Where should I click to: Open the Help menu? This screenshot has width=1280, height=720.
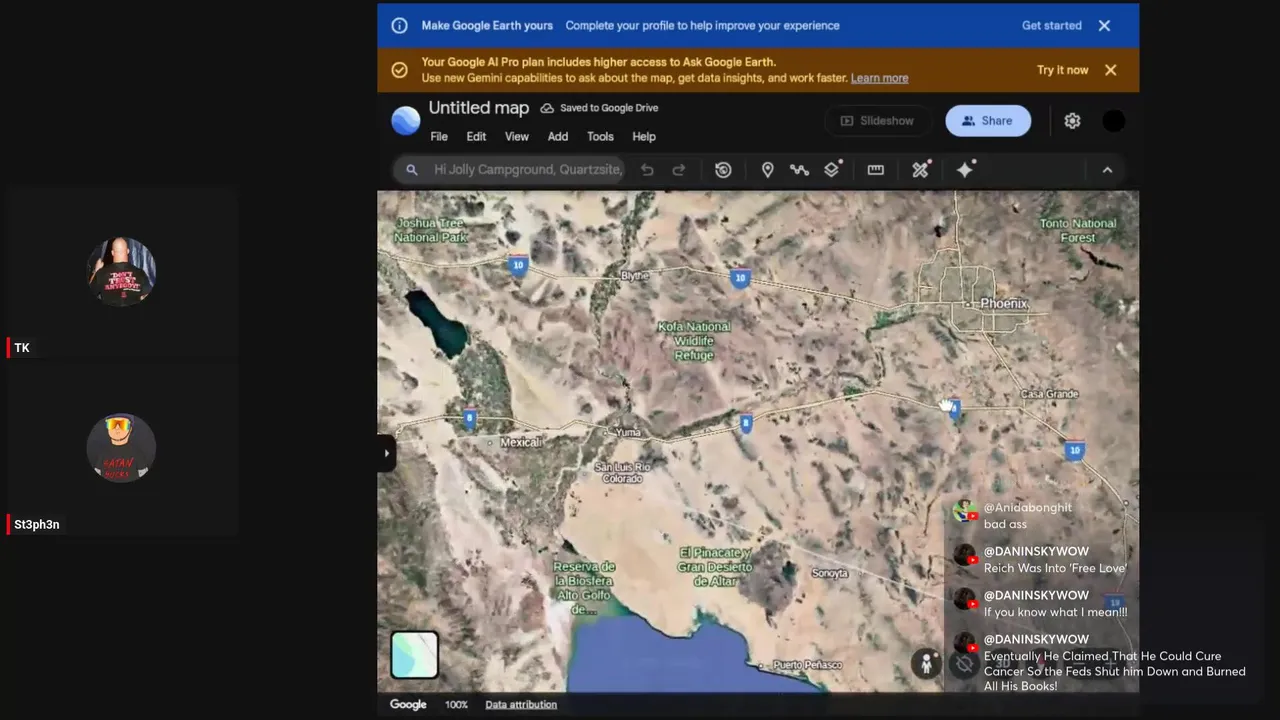point(644,137)
